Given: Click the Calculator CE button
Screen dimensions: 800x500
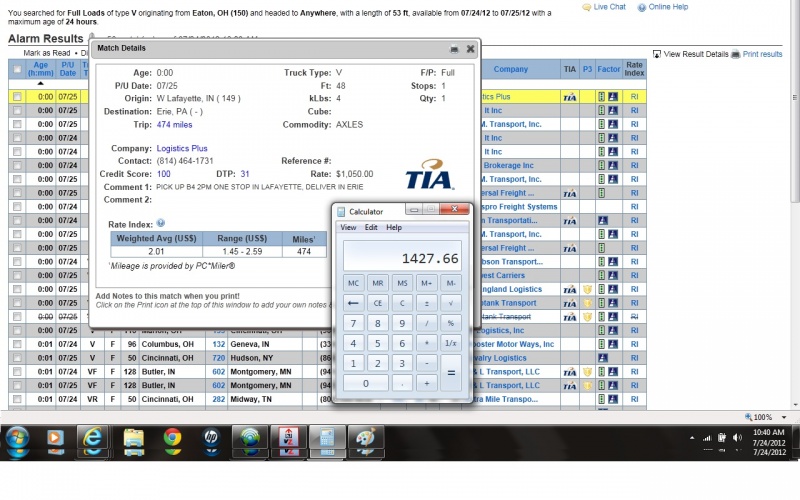Looking at the screenshot, I should tap(378, 303).
